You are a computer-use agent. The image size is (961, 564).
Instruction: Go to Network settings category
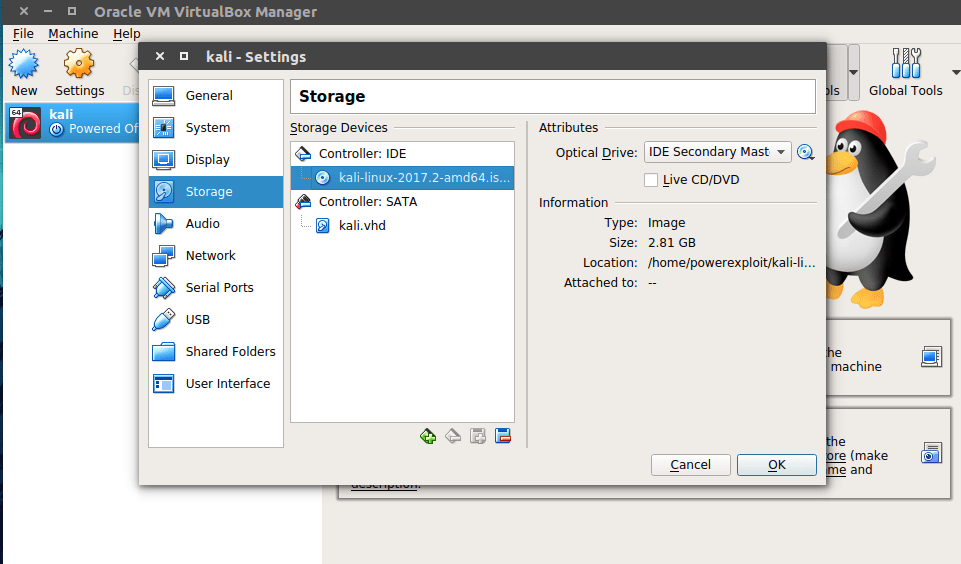[x=216, y=256]
